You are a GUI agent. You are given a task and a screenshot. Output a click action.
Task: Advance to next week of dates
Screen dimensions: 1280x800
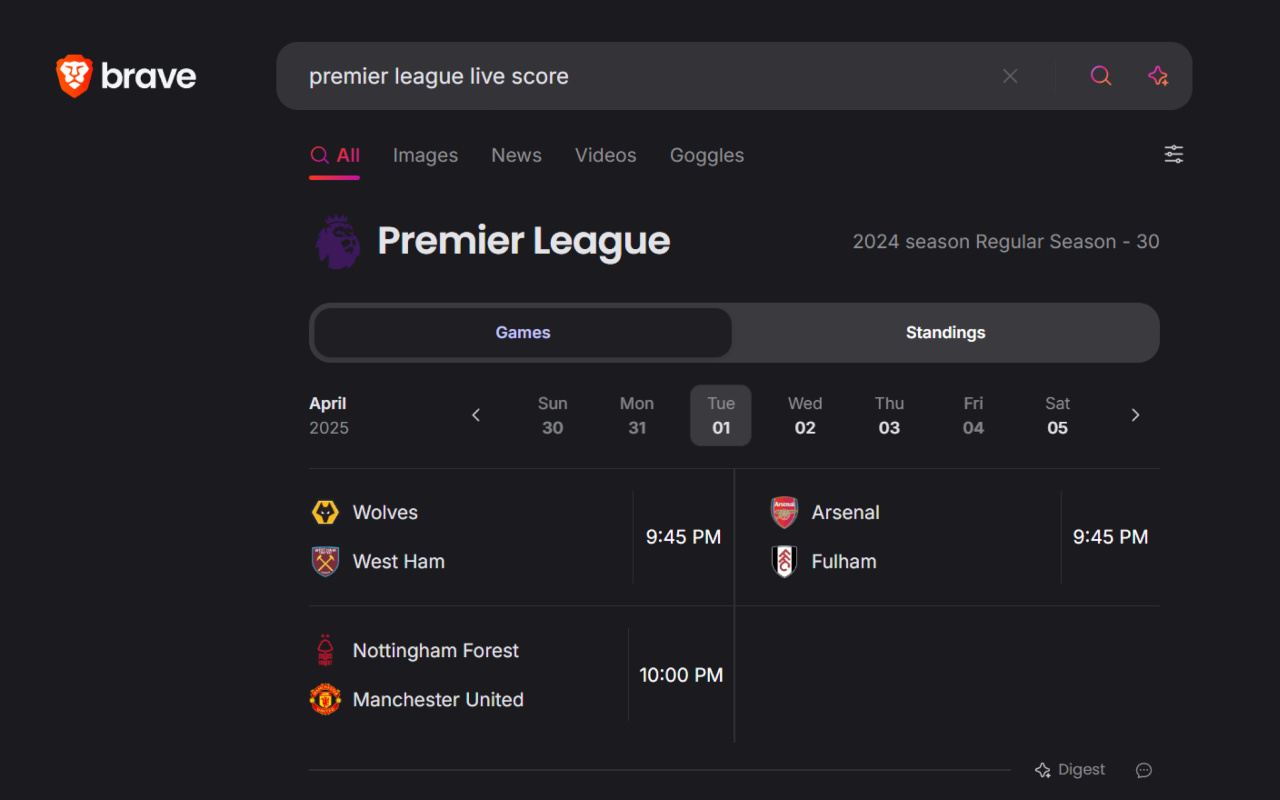coord(1135,415)
